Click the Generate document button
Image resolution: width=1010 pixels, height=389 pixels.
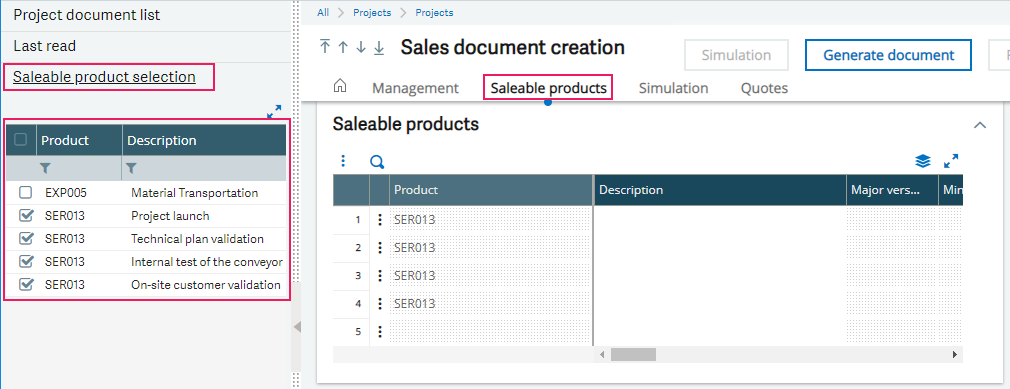(888, 55)
